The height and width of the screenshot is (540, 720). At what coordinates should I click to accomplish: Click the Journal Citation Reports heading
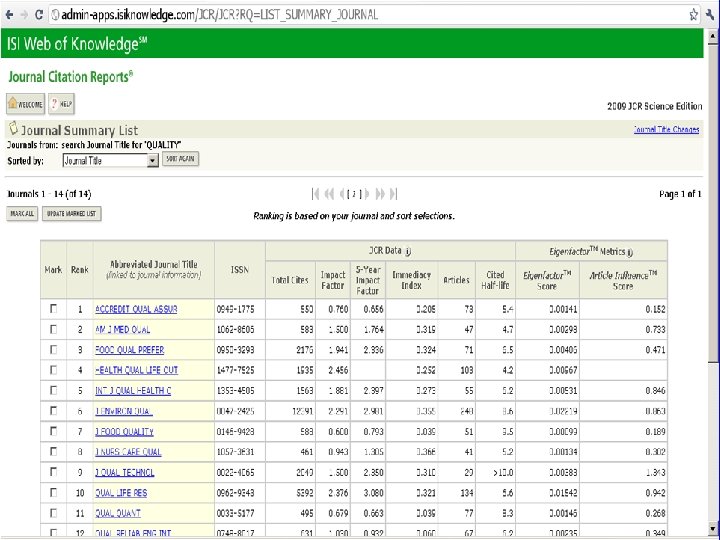70,77
